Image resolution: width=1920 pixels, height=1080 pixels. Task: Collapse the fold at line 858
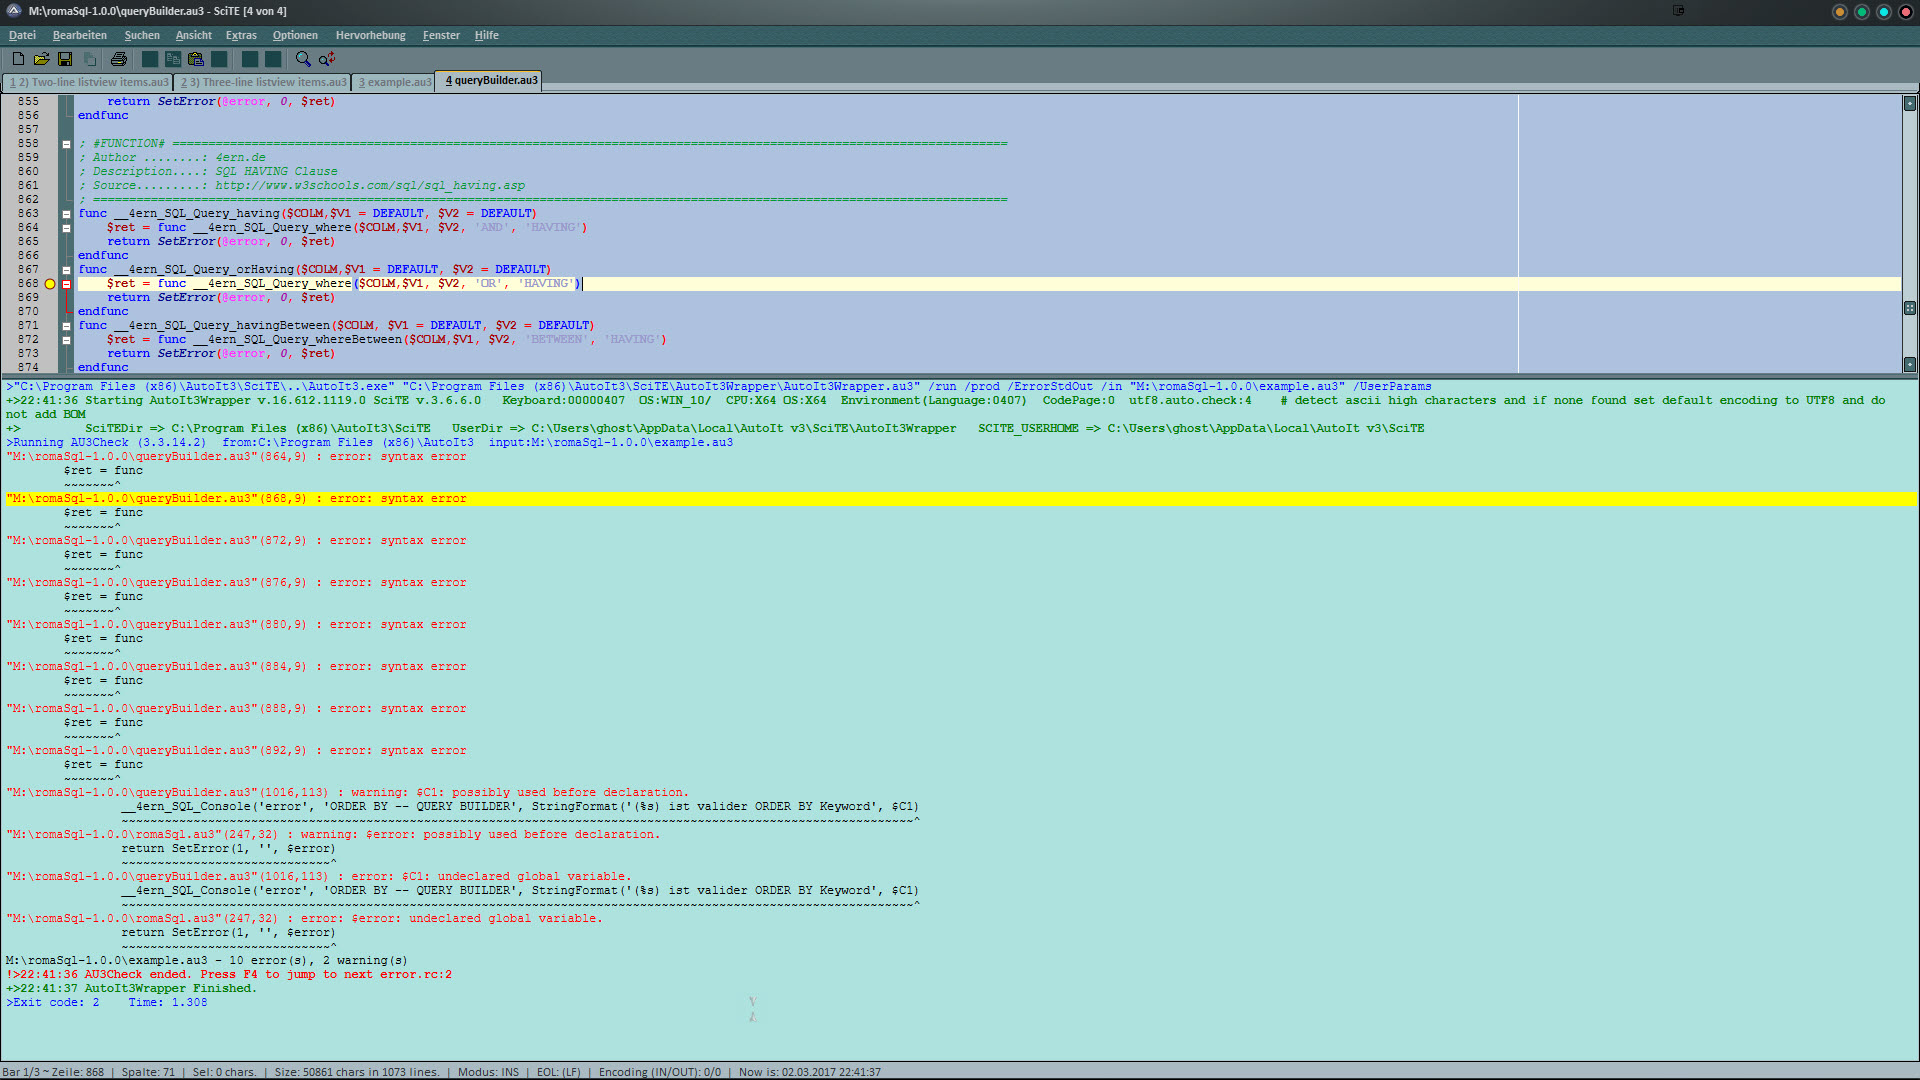click(67, 144)
